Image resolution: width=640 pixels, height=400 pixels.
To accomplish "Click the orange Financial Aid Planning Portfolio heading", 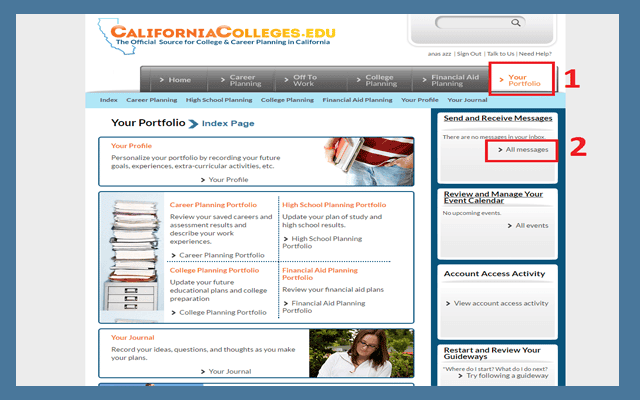I will coord(320,274).
